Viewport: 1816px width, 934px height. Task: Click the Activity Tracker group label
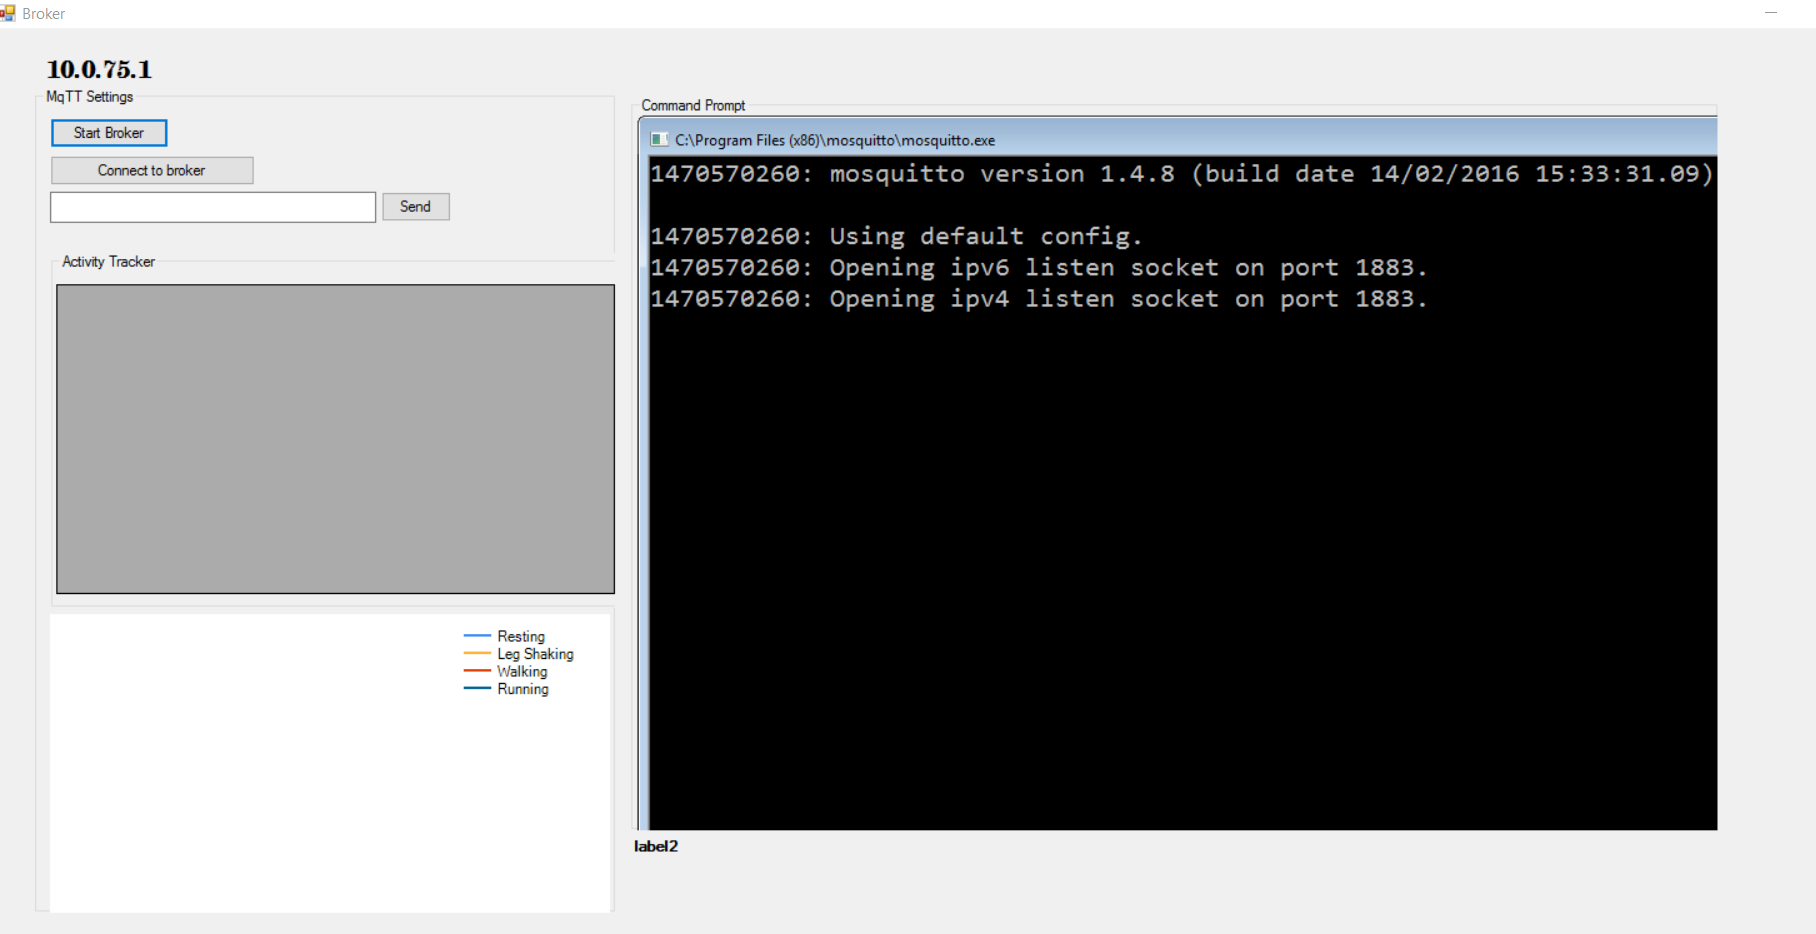[x=108, y=262]
